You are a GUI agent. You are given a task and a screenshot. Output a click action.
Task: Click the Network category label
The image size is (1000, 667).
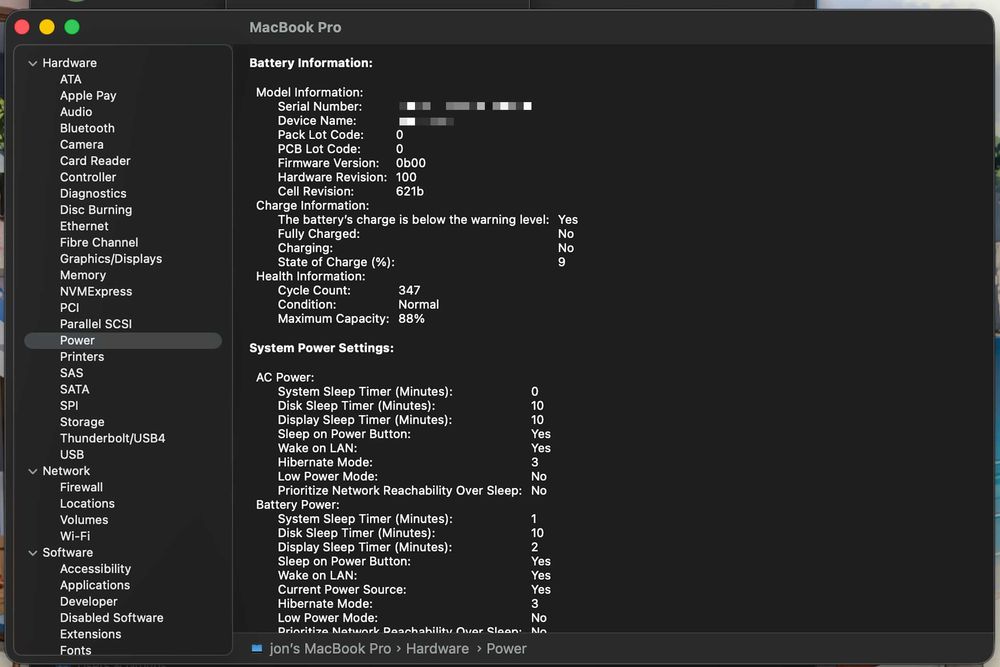point(66,471)
